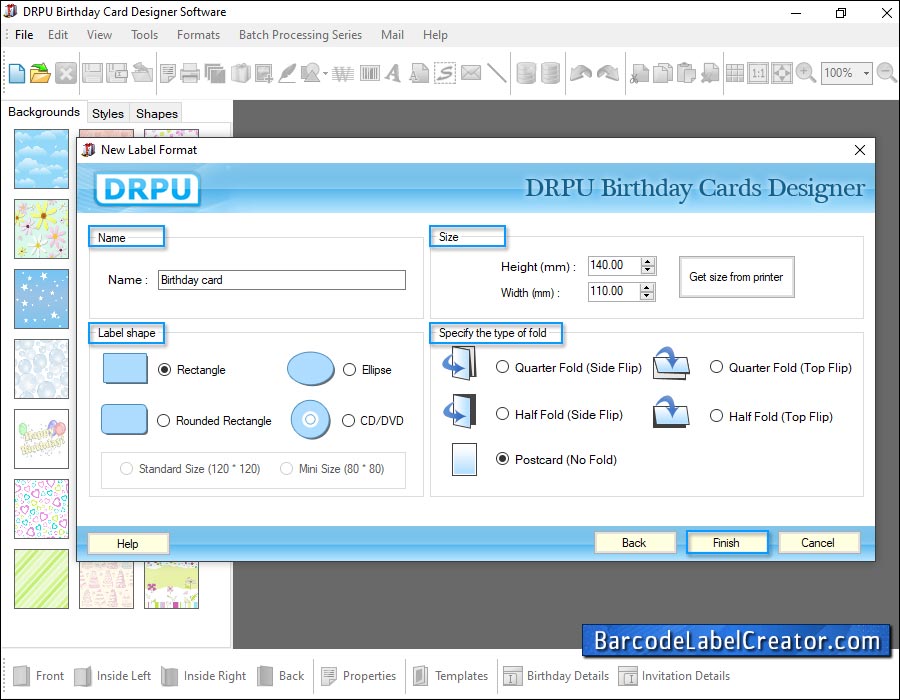
Task: Click the Back button in dialog
Action: [634, 543]
